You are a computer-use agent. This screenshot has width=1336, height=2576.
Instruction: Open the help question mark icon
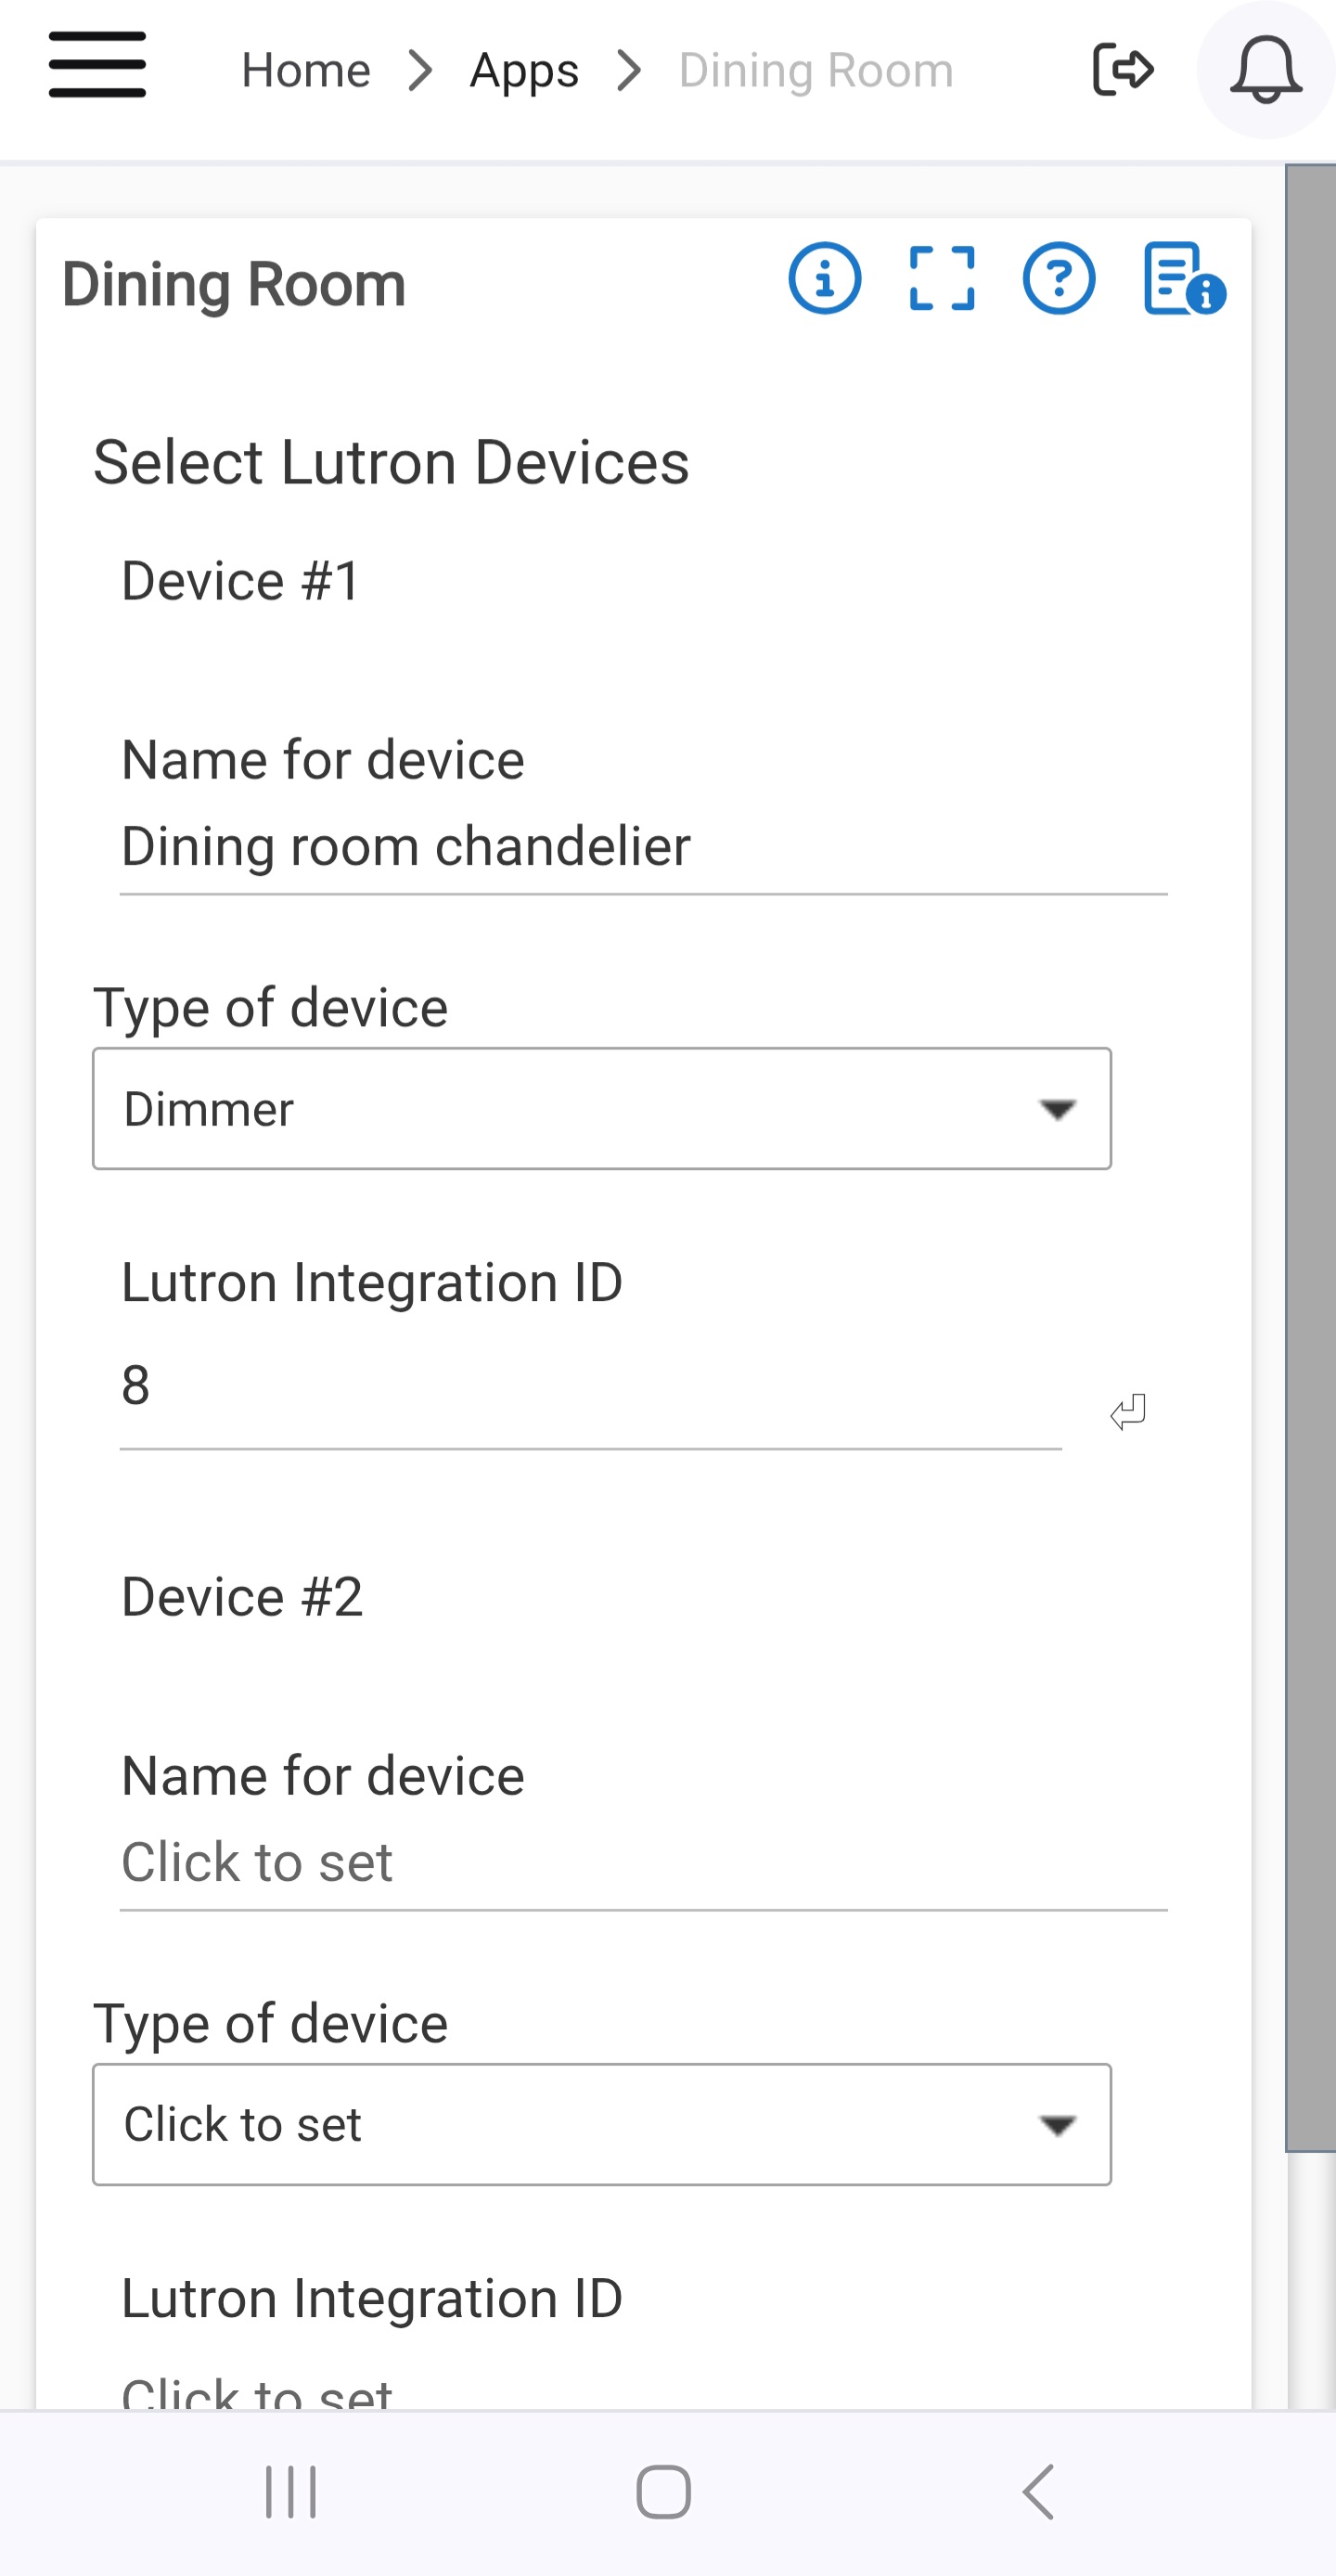(1058, 278)
